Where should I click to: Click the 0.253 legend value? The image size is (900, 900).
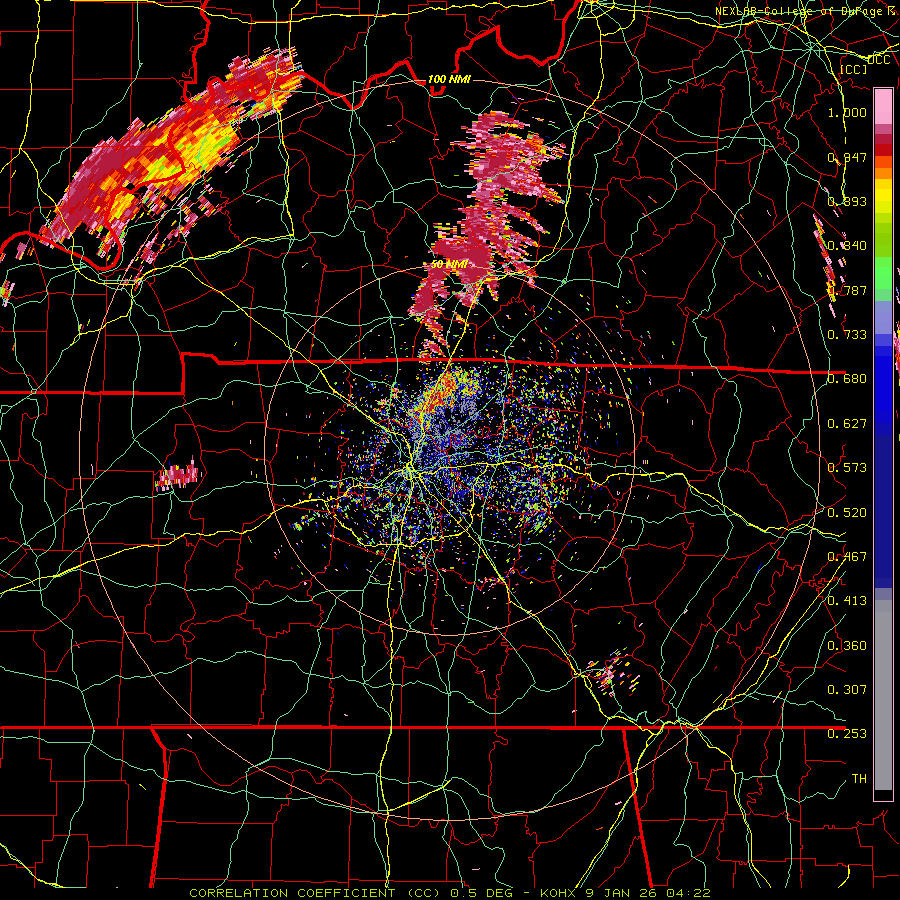pyautogui.click(x=847, y=734)
